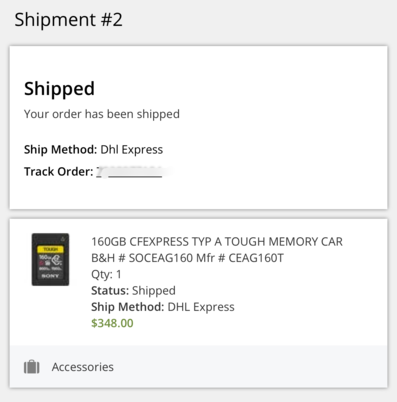This screenshot has width=397, height=402.
Task: Expand the gray Accessories footer row
Action: (x=198, y=367)
